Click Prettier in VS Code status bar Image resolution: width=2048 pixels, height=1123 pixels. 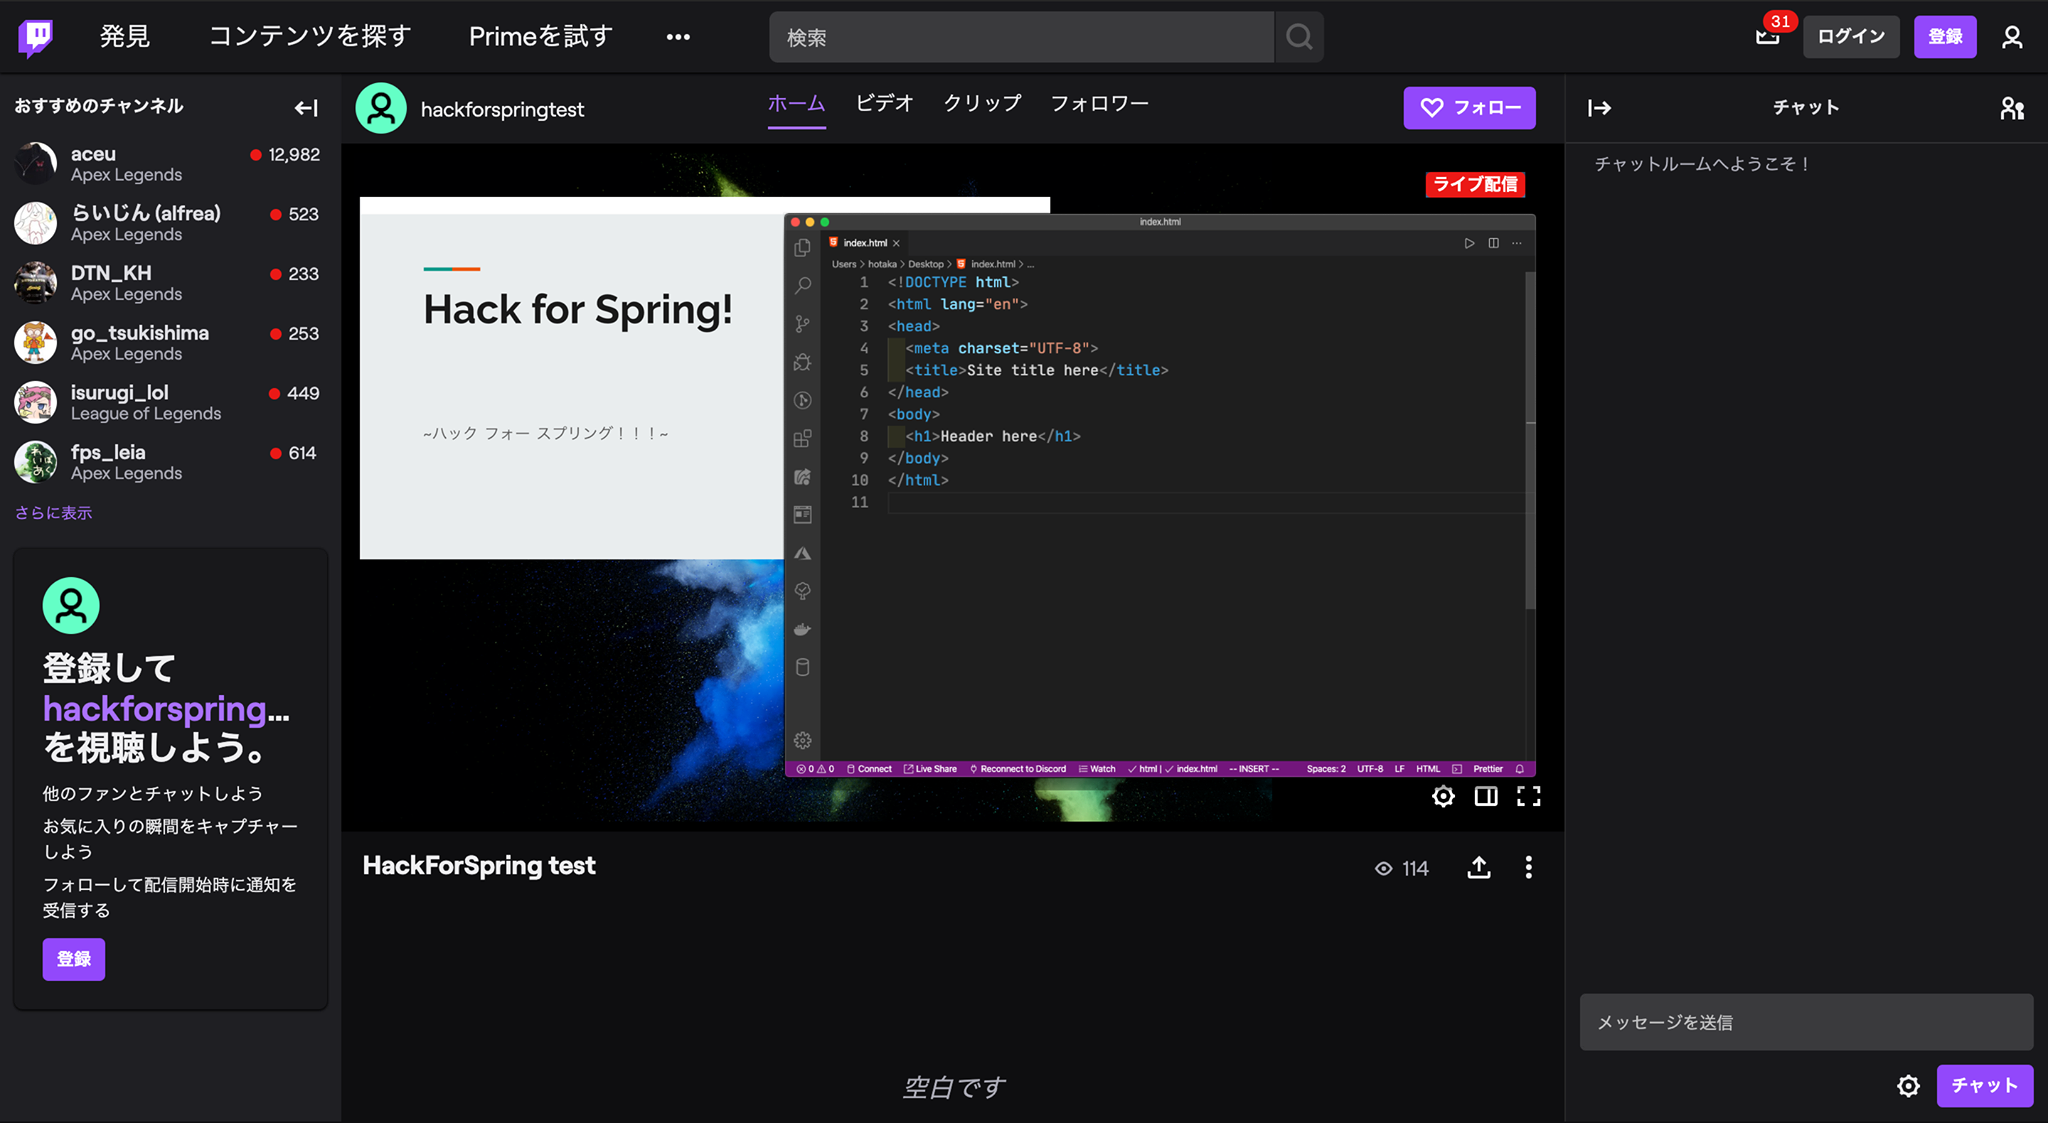(1488, 769)
